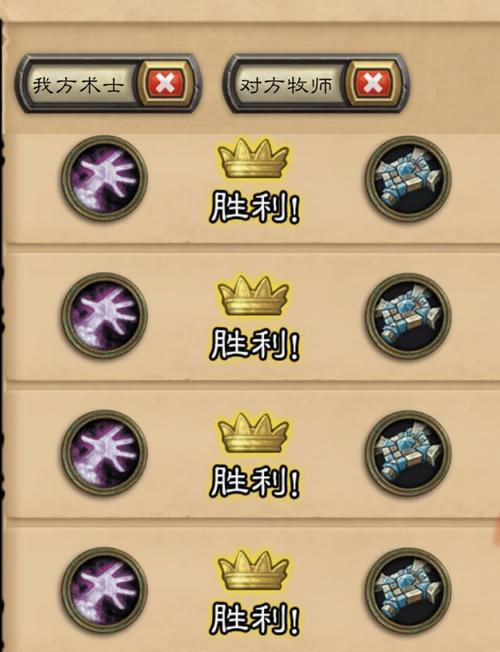Open the second 胜利! match result
500x652 pixels.
coord(255,344)
